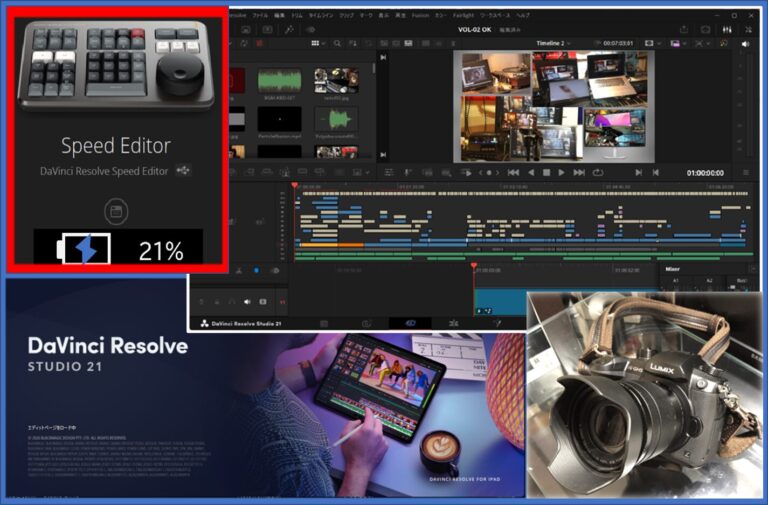
Task: Switch to the Media page tab
Action: pyautogui.click(x=324, y=323)
